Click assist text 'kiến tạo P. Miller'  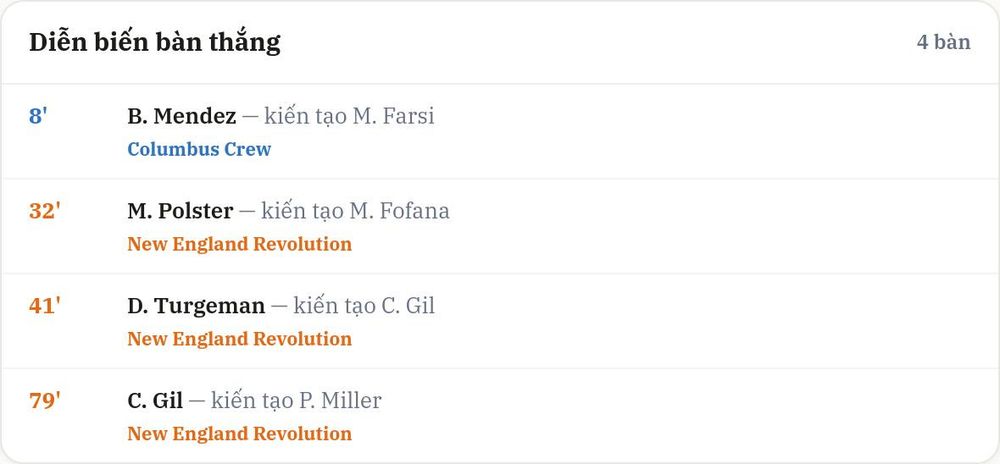point(296,401)
